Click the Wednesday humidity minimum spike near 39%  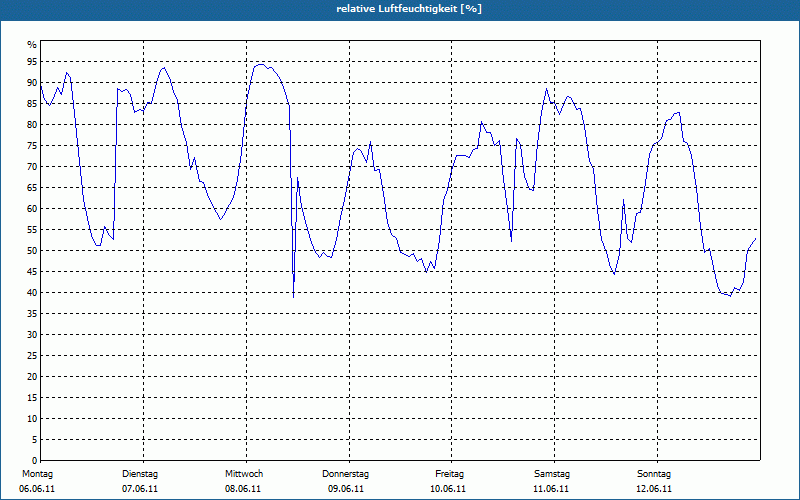point(293,297)
